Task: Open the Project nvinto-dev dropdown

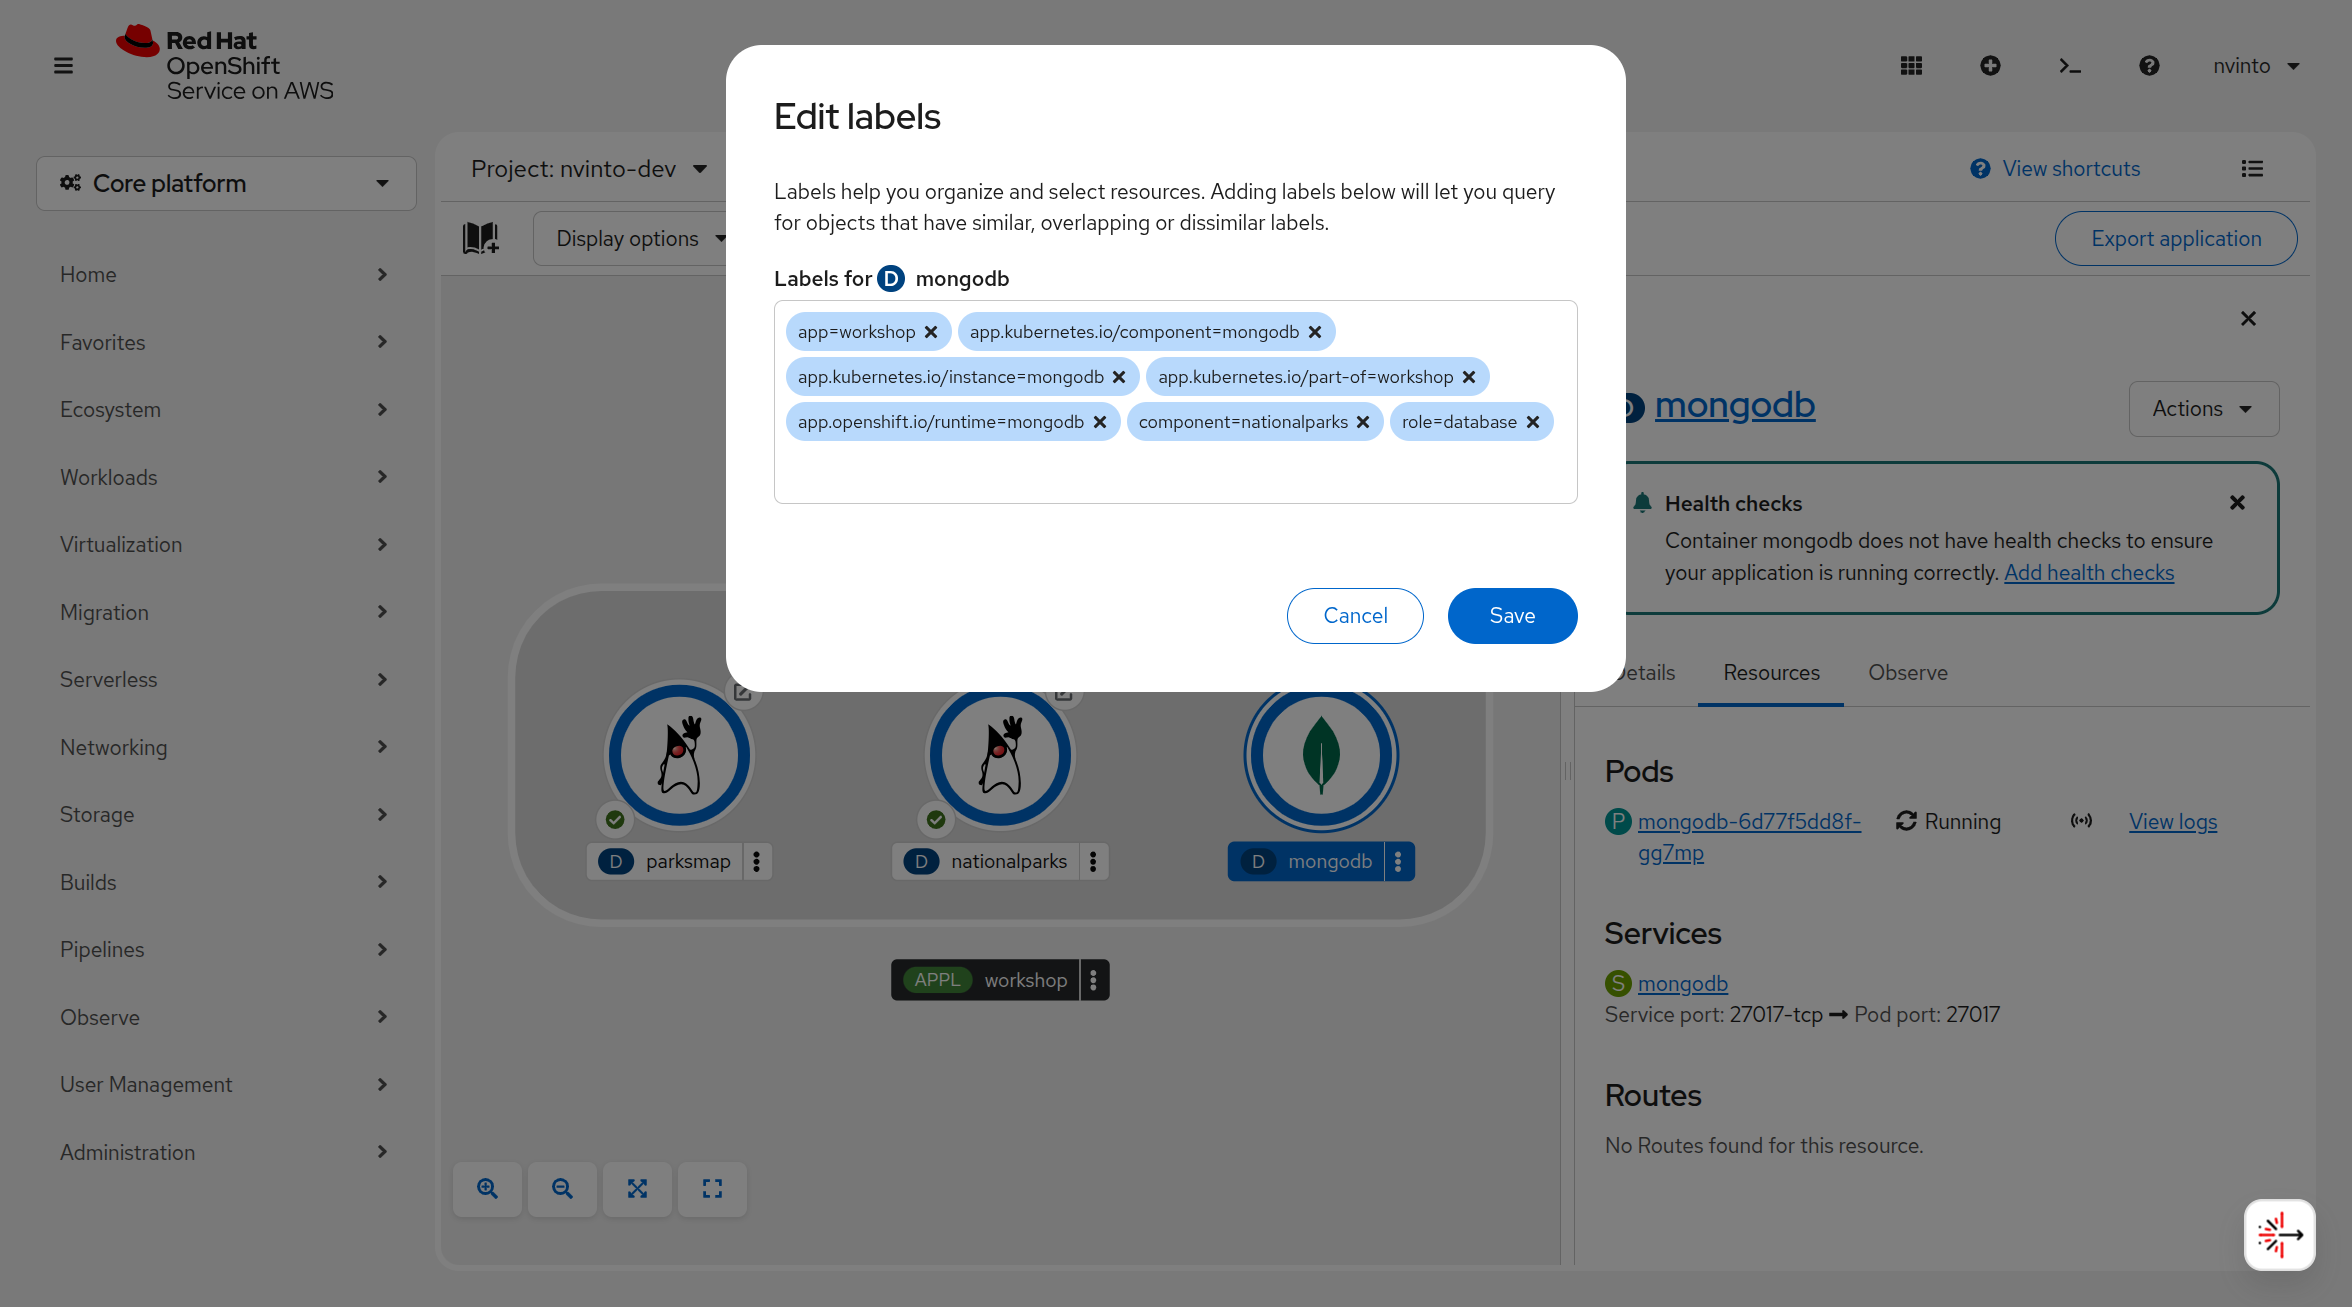Action: pyautogui.click(x=589, y=169)
